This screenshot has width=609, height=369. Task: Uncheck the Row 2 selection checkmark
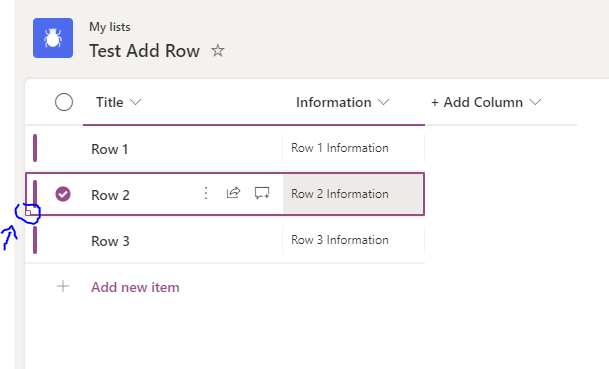[63, 194]
